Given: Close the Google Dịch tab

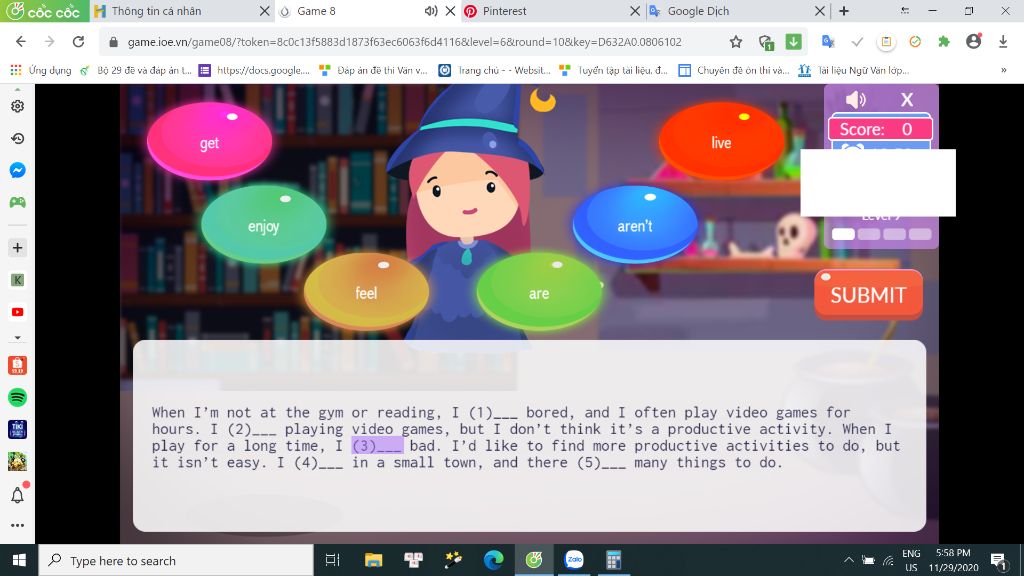Looking at the screenshot, I should pyautogui.click(x=820, y=11).
